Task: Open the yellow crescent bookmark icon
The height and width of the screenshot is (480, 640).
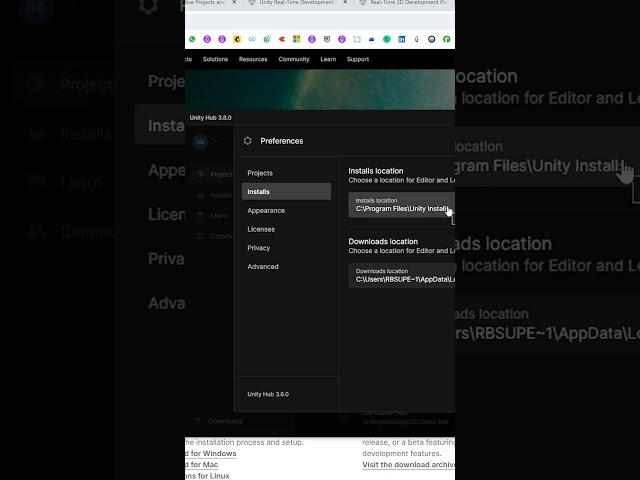Action: pos(237,39)
